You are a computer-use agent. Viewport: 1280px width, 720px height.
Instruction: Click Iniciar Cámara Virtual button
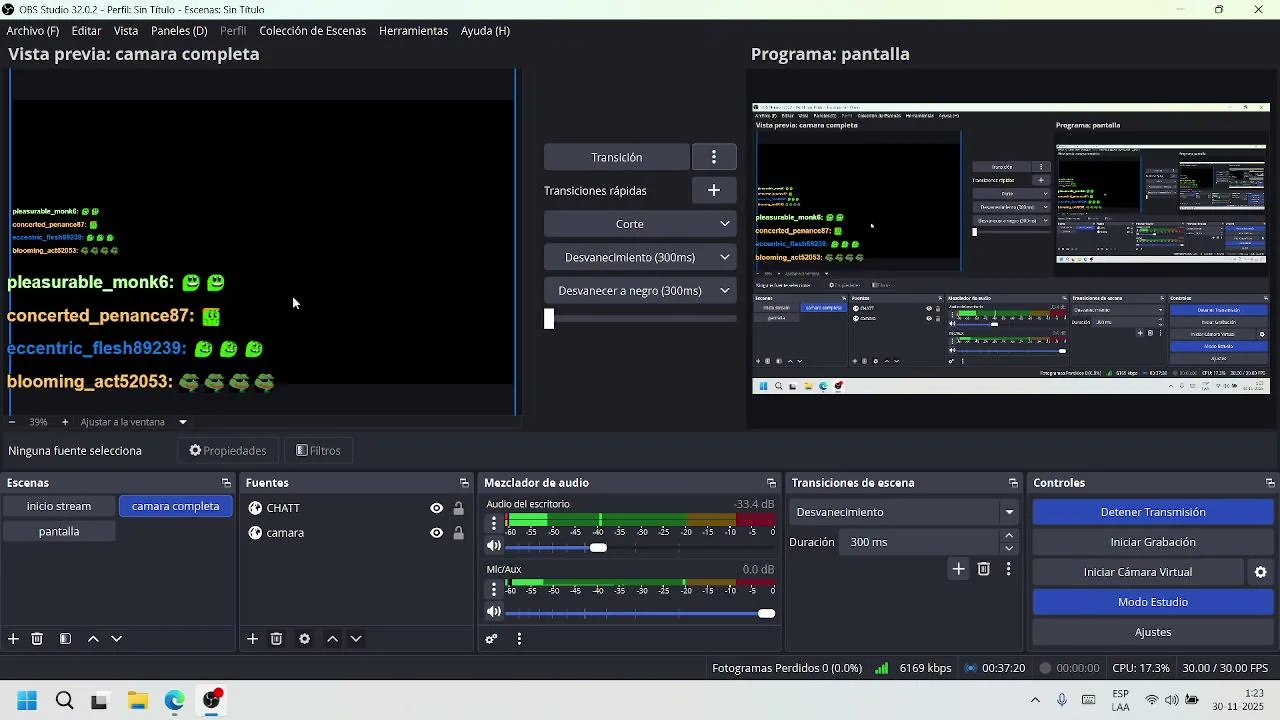pos(1138,572)
